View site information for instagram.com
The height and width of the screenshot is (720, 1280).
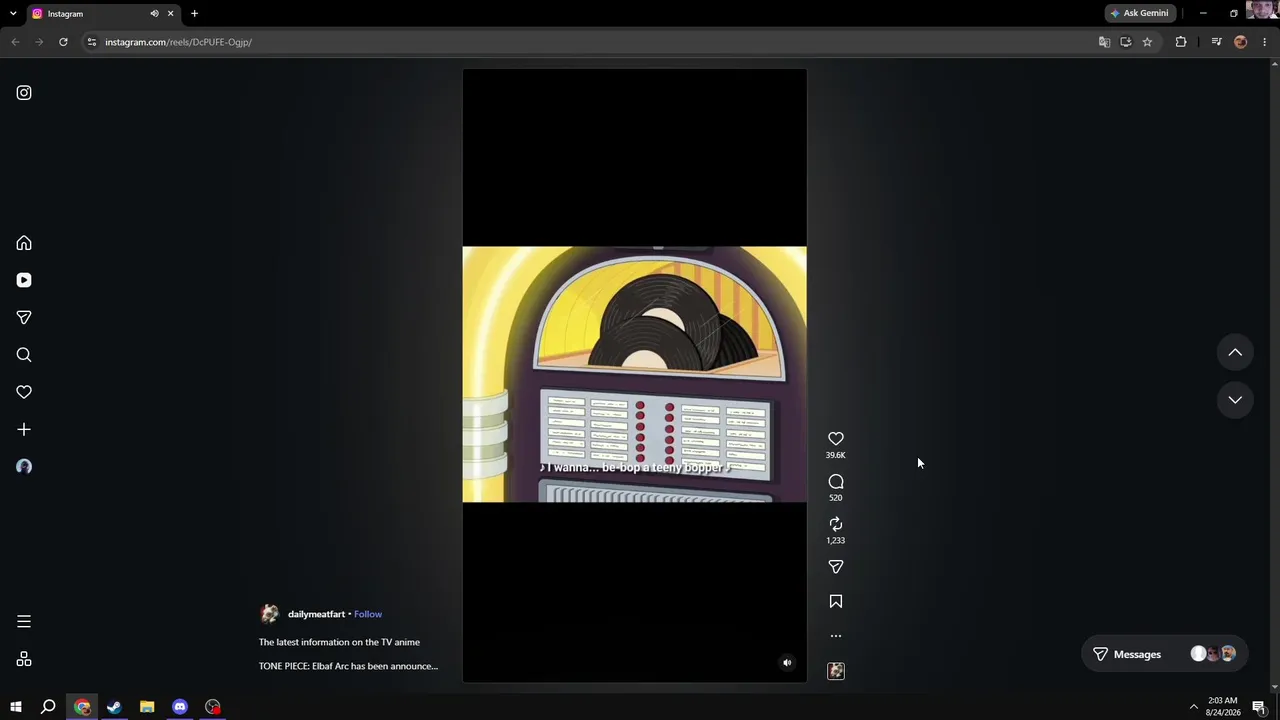[x=91, y=42]
